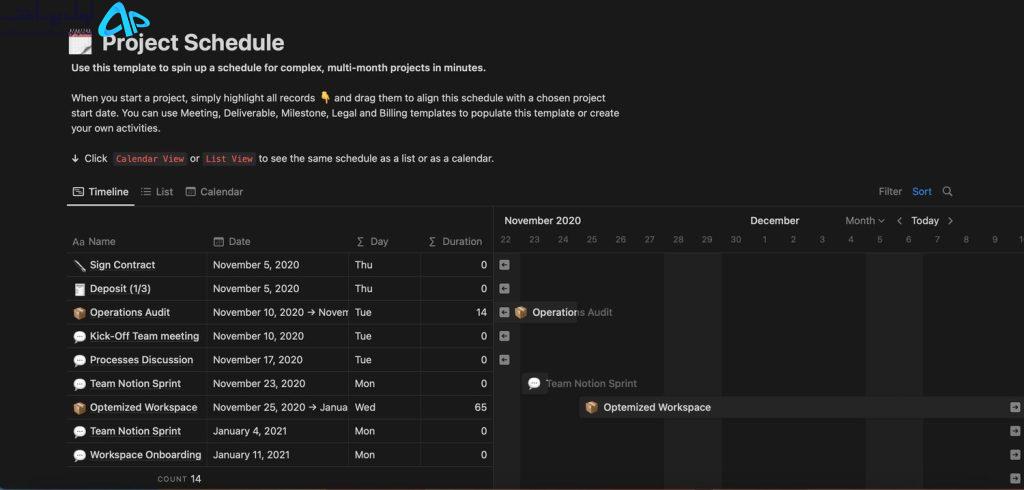
Task: Jump forward to Workspace Onboarding timeline arrow
Action: (x=1015, y=455)
